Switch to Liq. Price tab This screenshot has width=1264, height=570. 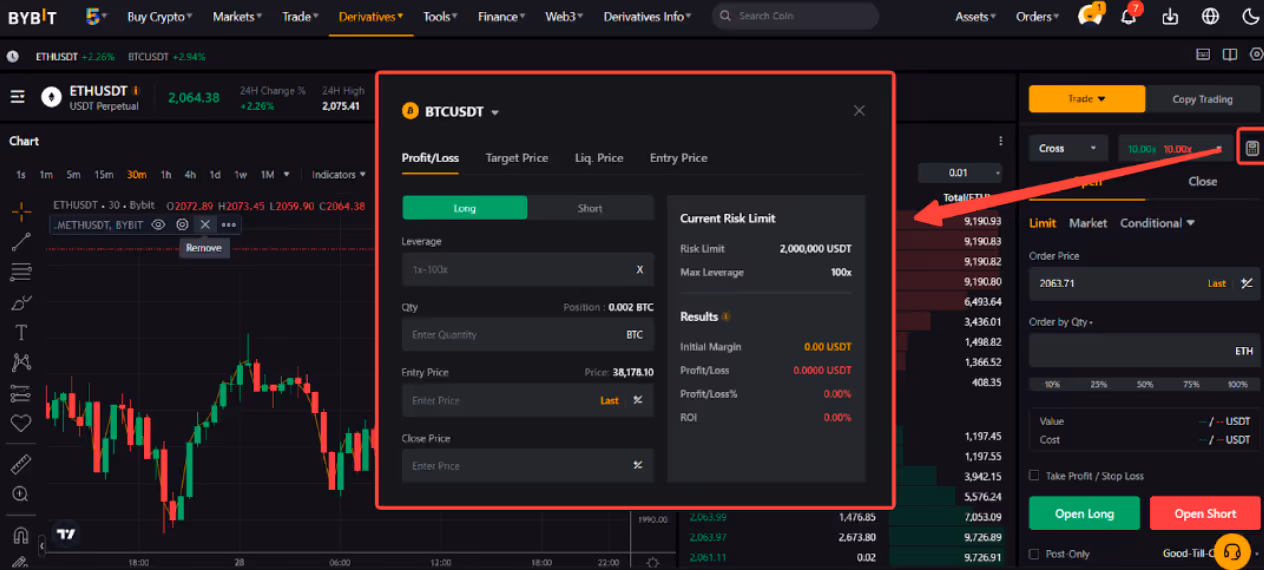[599, 158]
